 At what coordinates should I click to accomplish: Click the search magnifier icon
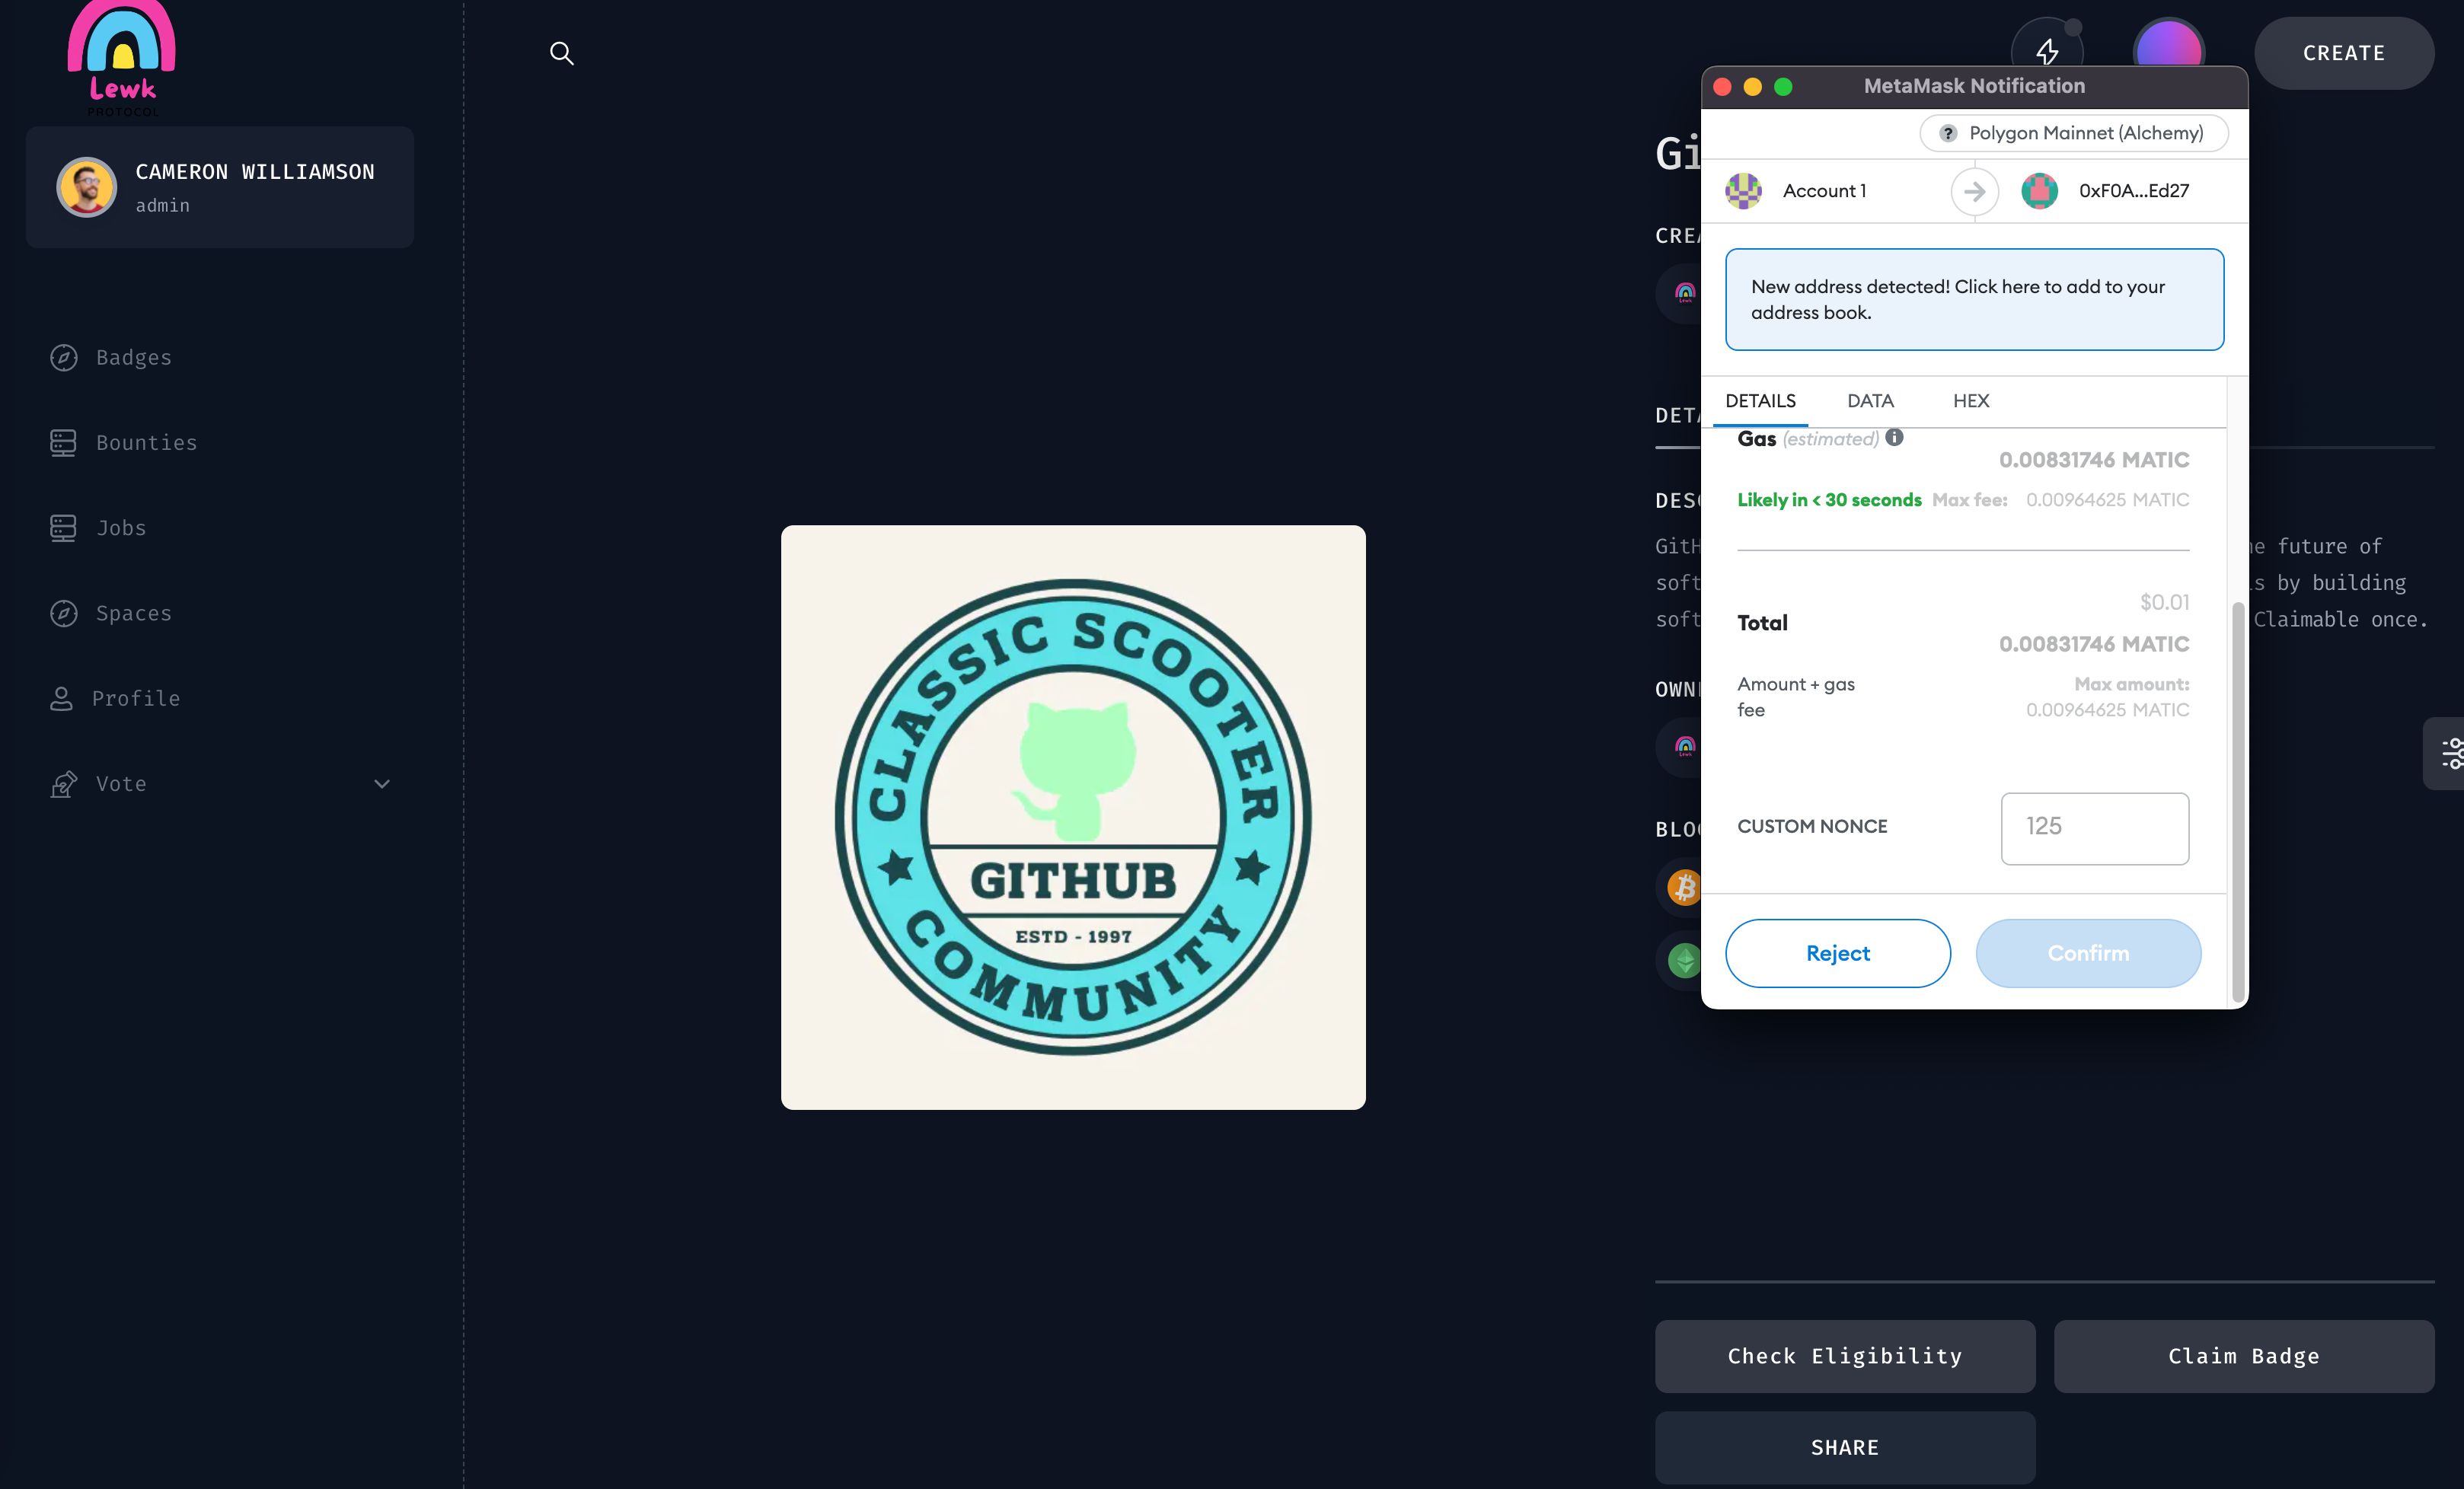click(x=561, y=53)
